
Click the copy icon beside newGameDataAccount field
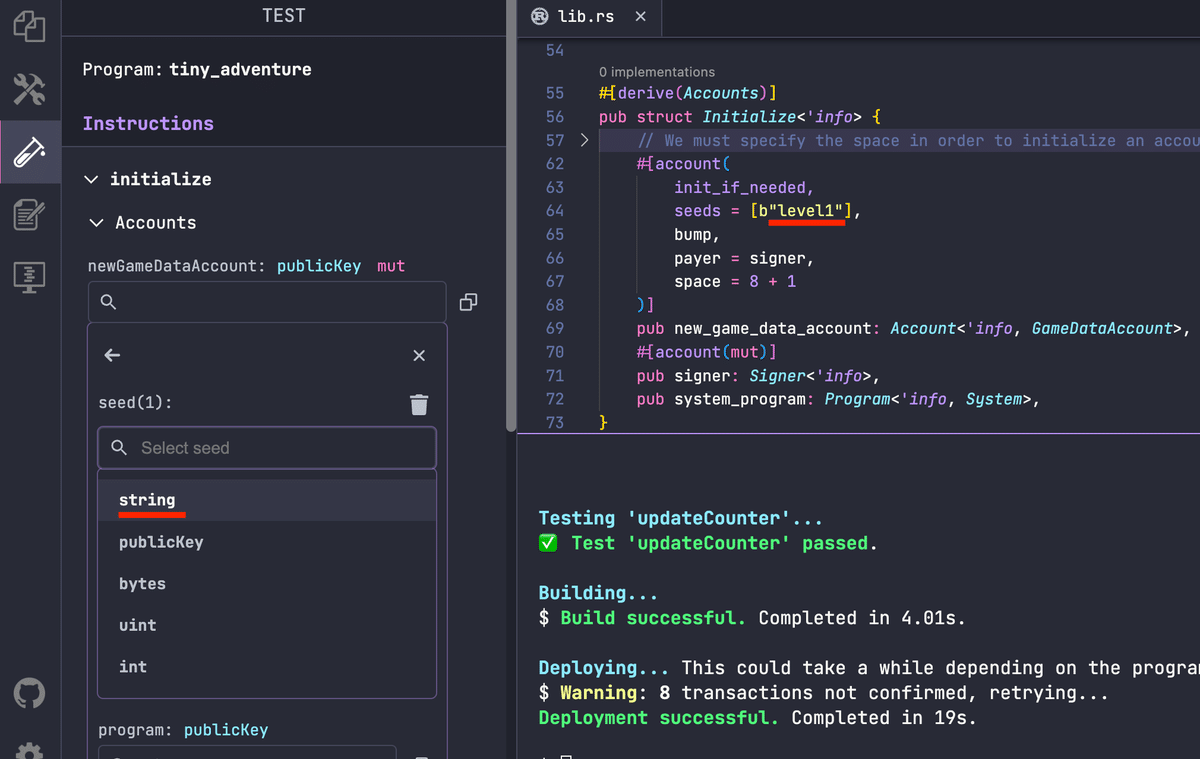[467, 302]
